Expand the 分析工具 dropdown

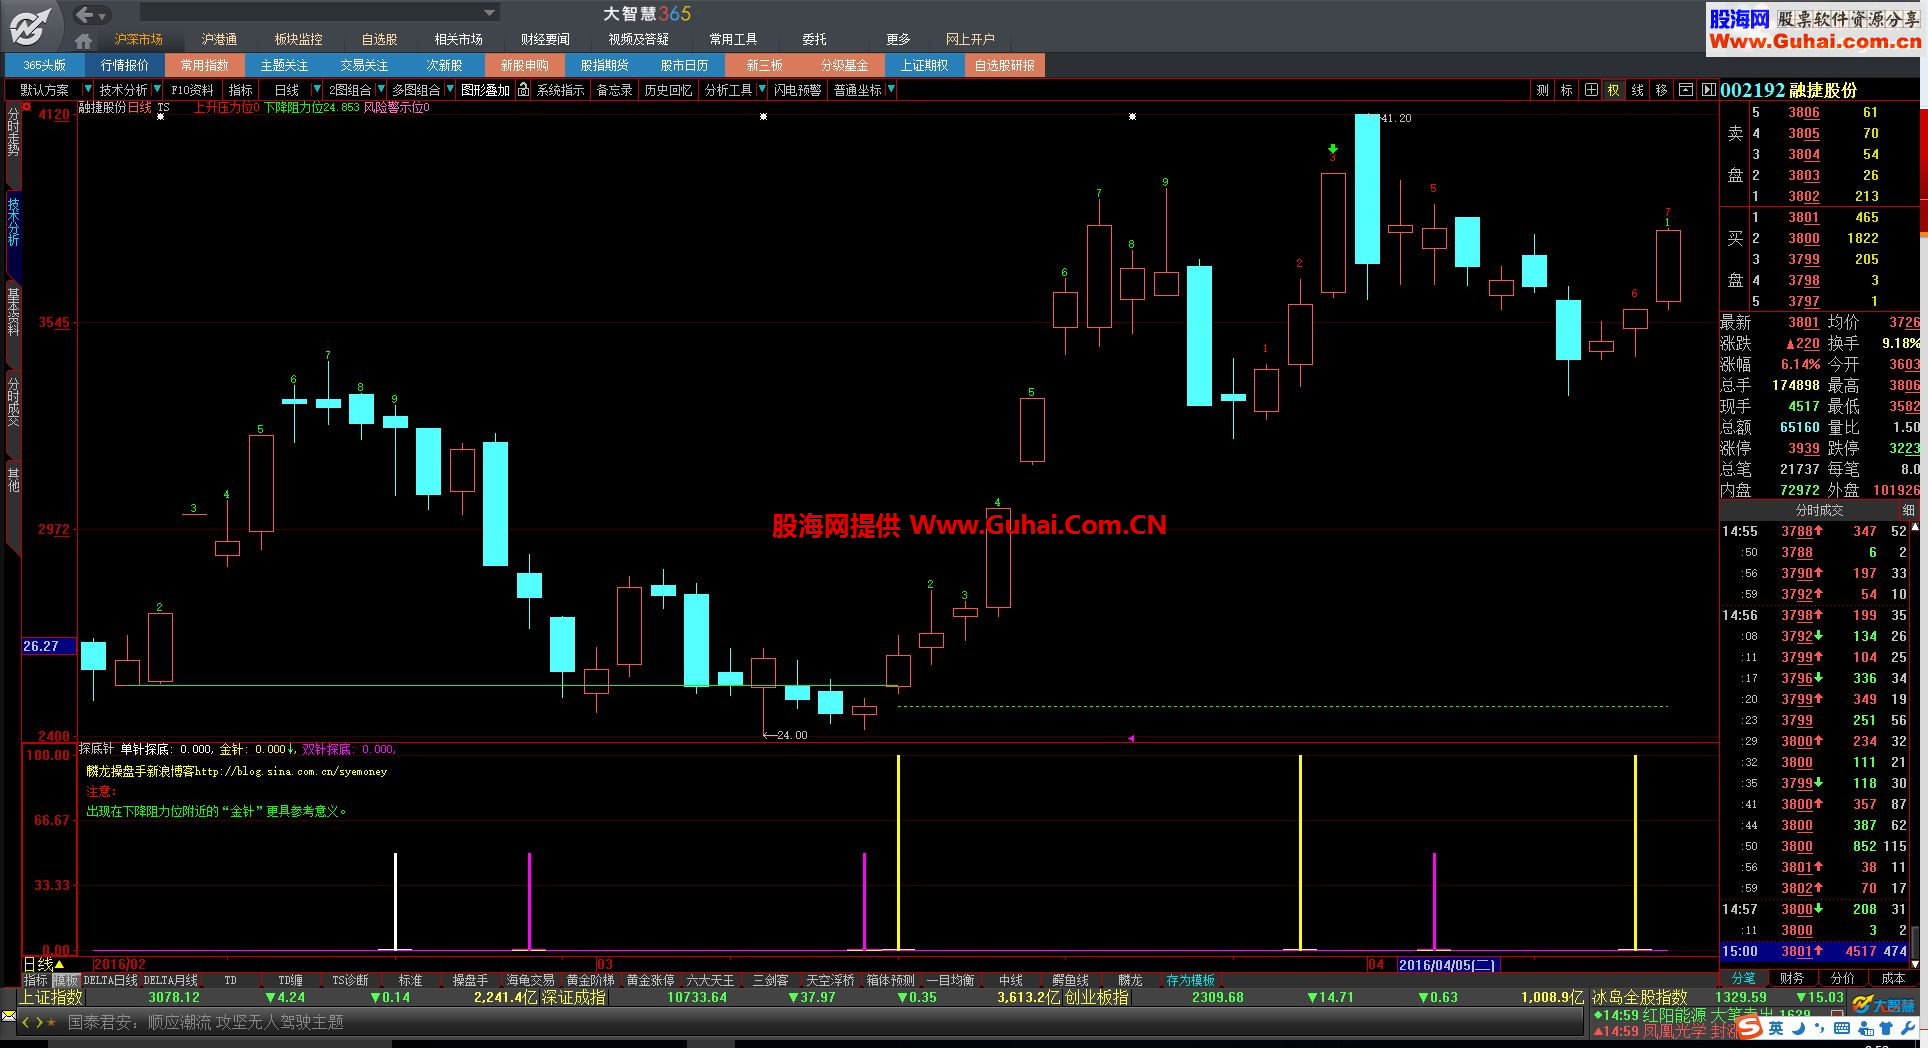[760, 90]
